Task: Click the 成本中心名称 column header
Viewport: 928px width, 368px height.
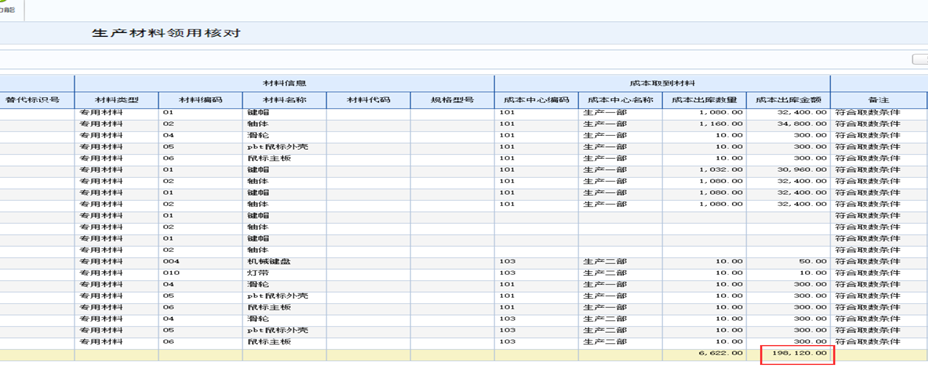Action: [620, 100]
